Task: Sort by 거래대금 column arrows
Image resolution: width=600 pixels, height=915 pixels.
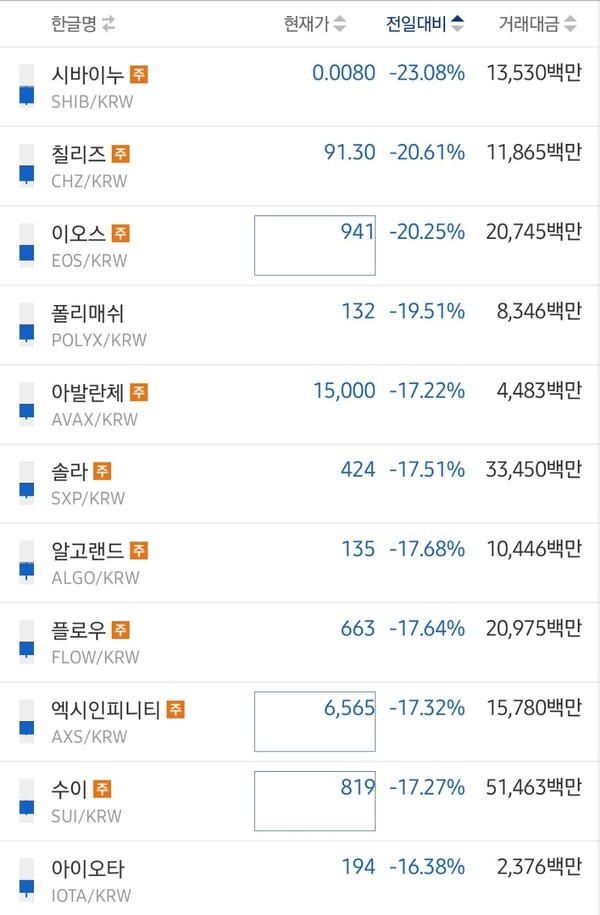Action: 569,24
